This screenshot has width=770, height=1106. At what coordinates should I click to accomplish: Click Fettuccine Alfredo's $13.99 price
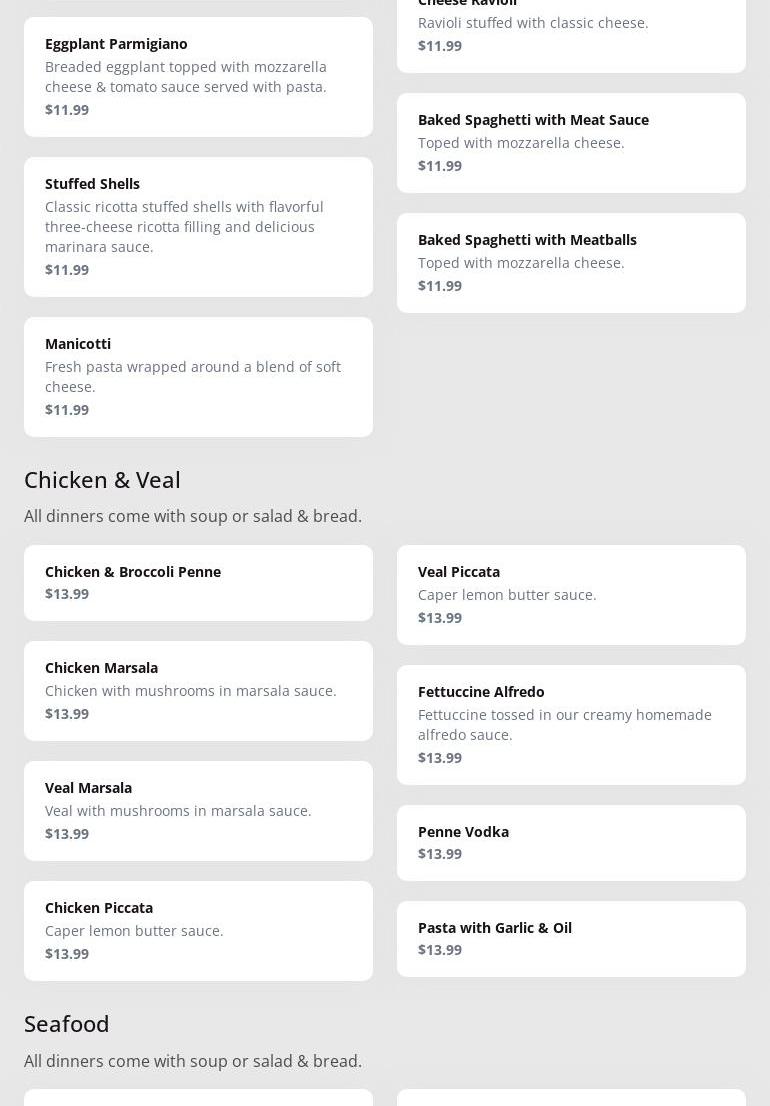click(x=440, y=758)
